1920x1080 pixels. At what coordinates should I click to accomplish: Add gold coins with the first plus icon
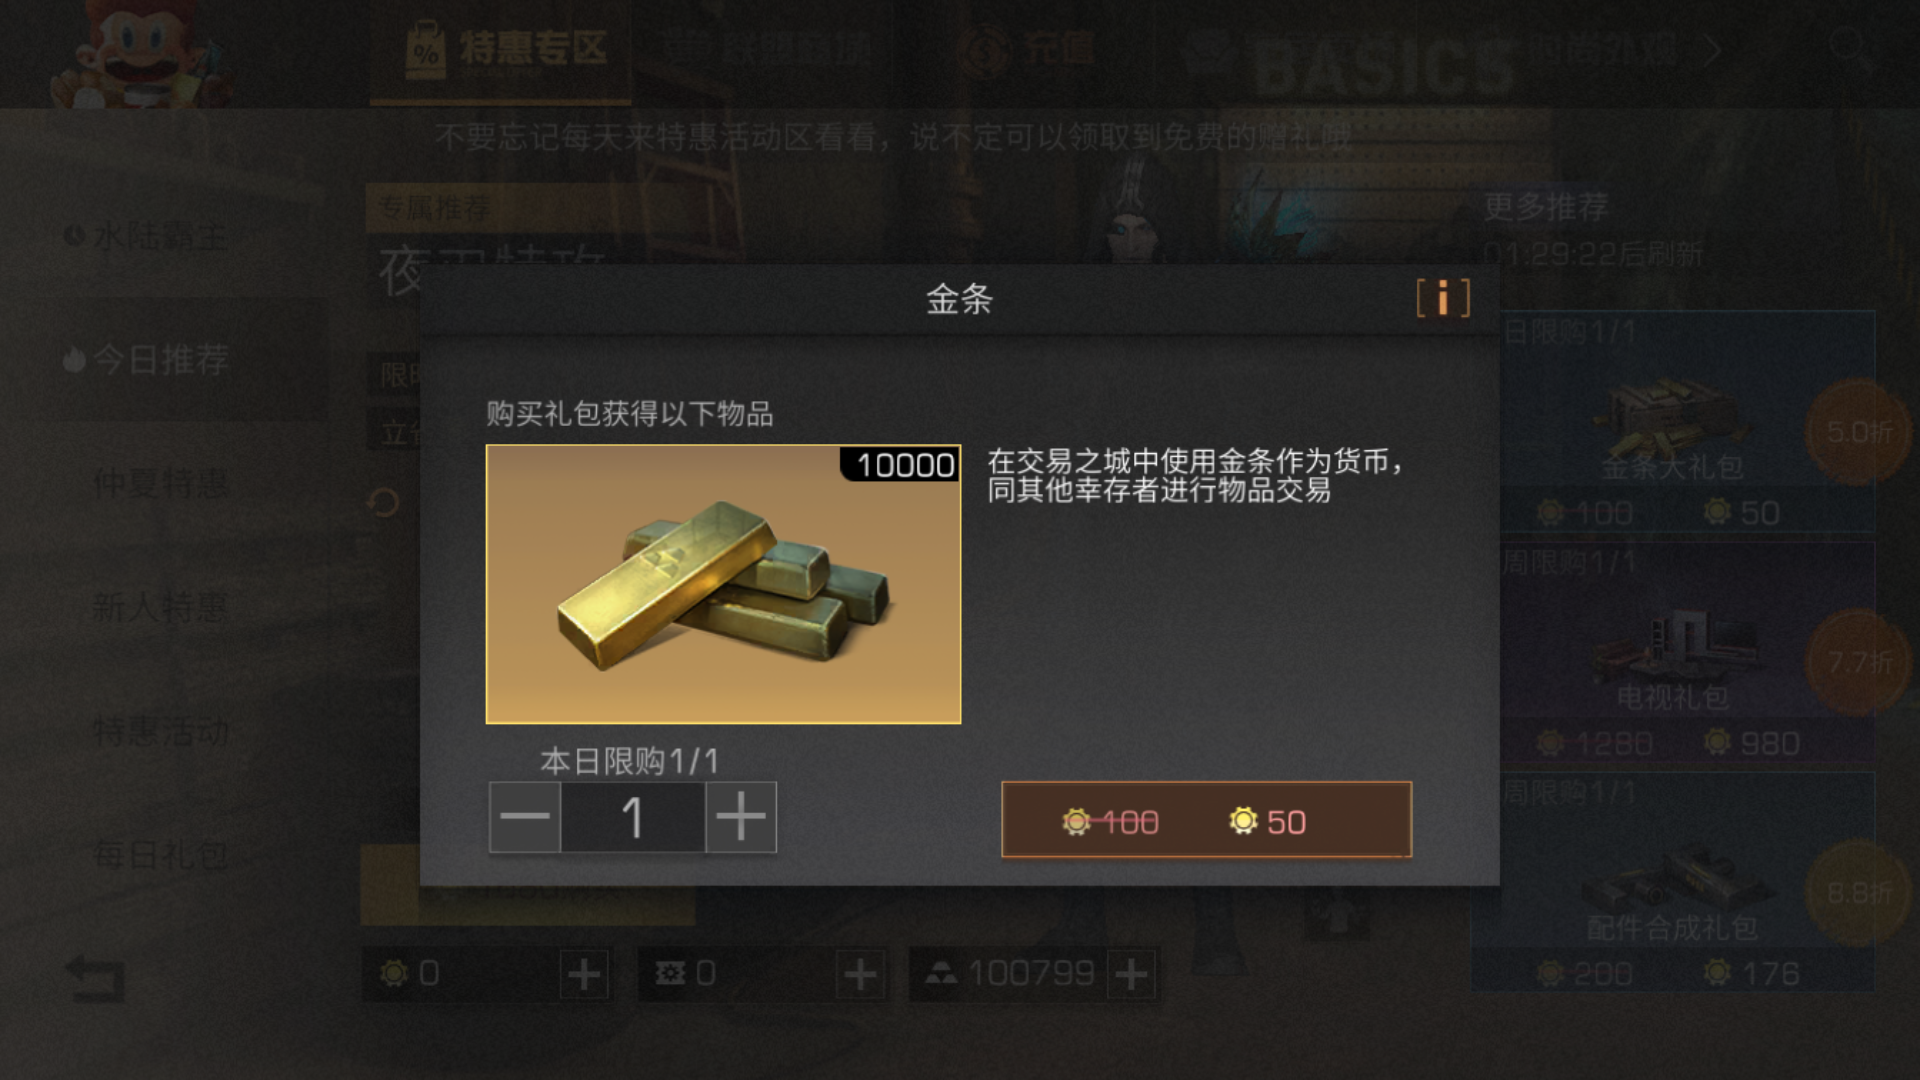click(x=584, y=974)
